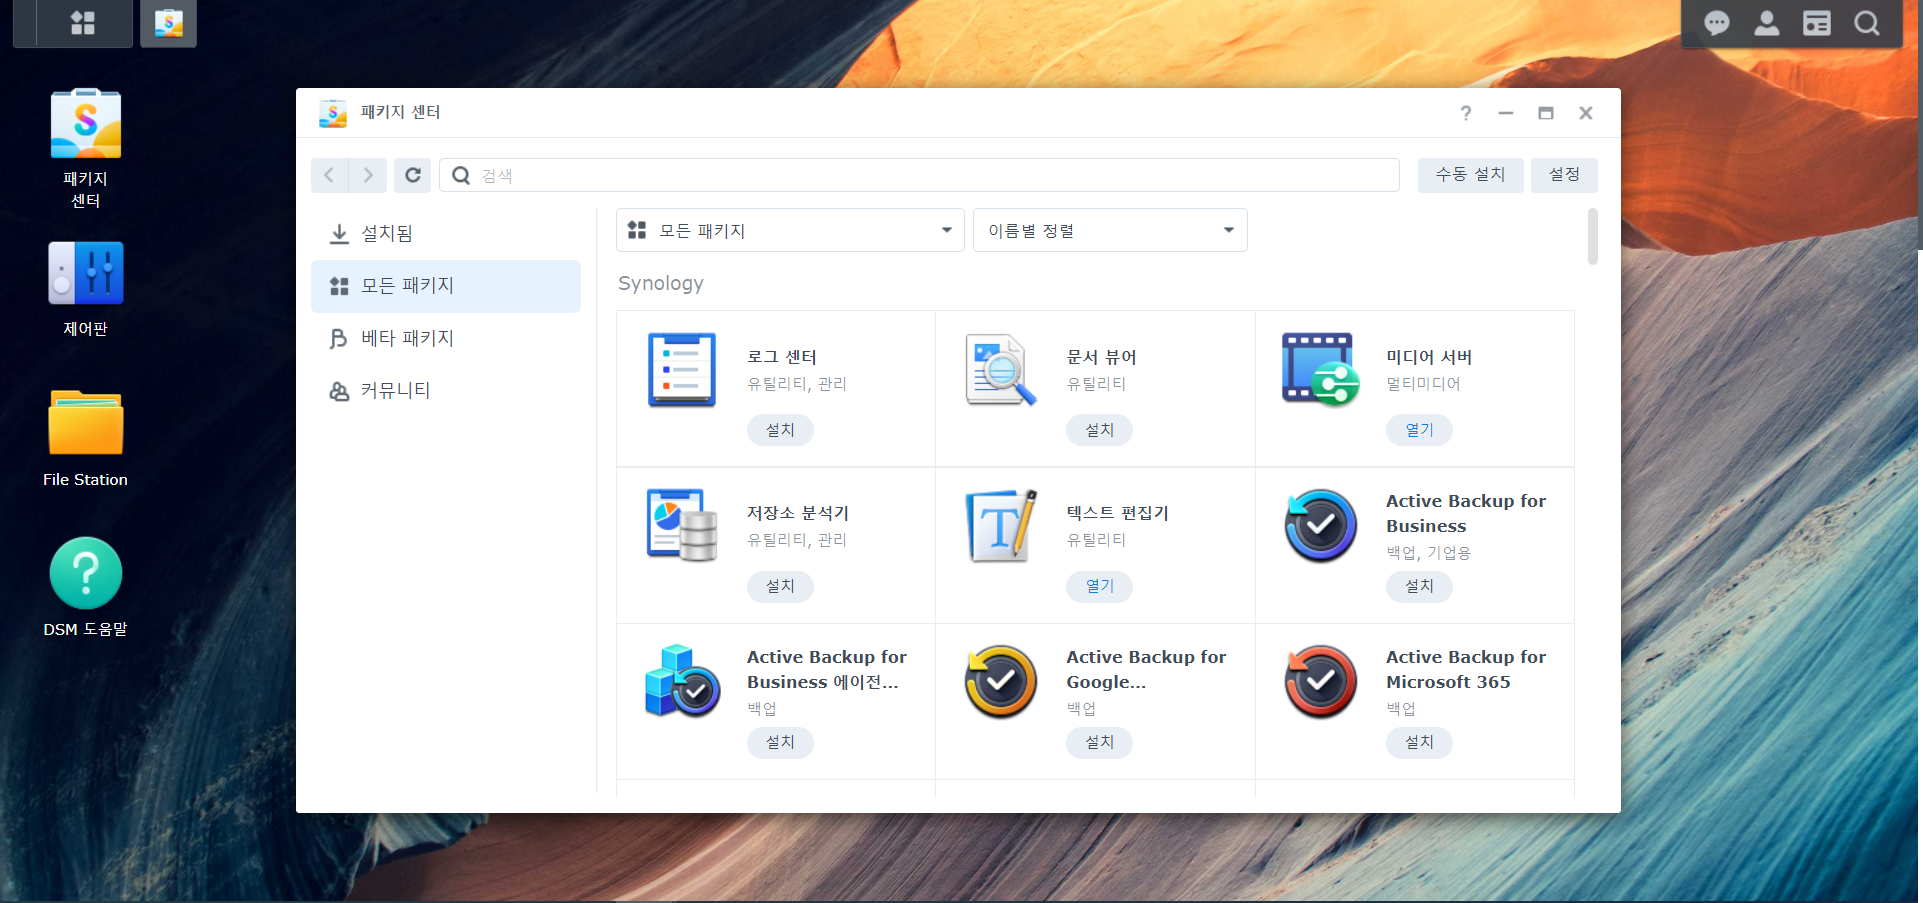
Task: Click the 미디어 서버 package icon
Action: tap(1320, 370)
